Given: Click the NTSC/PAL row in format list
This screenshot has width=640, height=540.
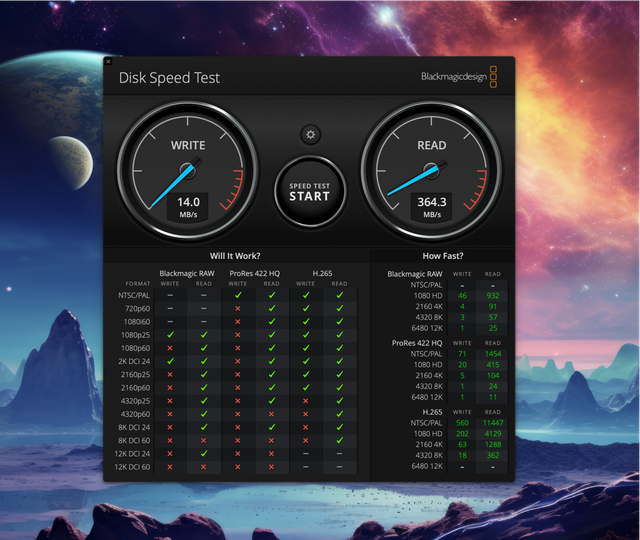Looking at the screenshot, I should [134, 295].
